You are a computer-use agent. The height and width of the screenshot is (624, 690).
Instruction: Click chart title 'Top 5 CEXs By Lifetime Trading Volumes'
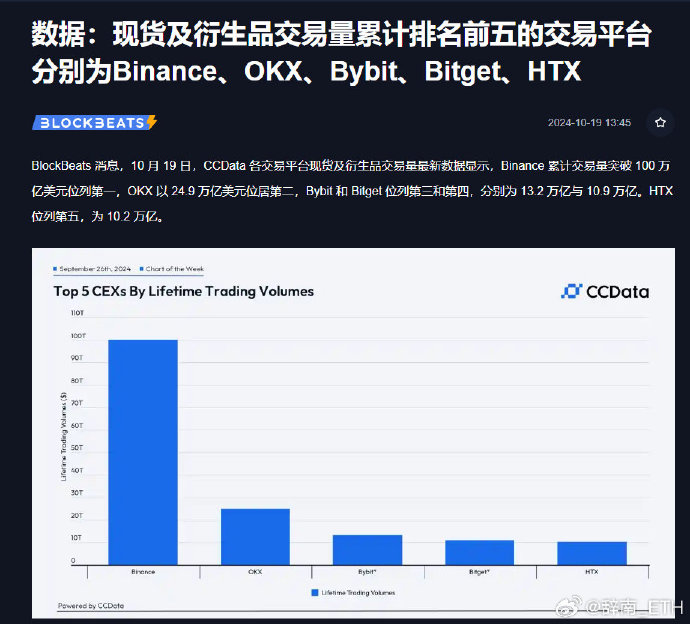coord(184,291)
